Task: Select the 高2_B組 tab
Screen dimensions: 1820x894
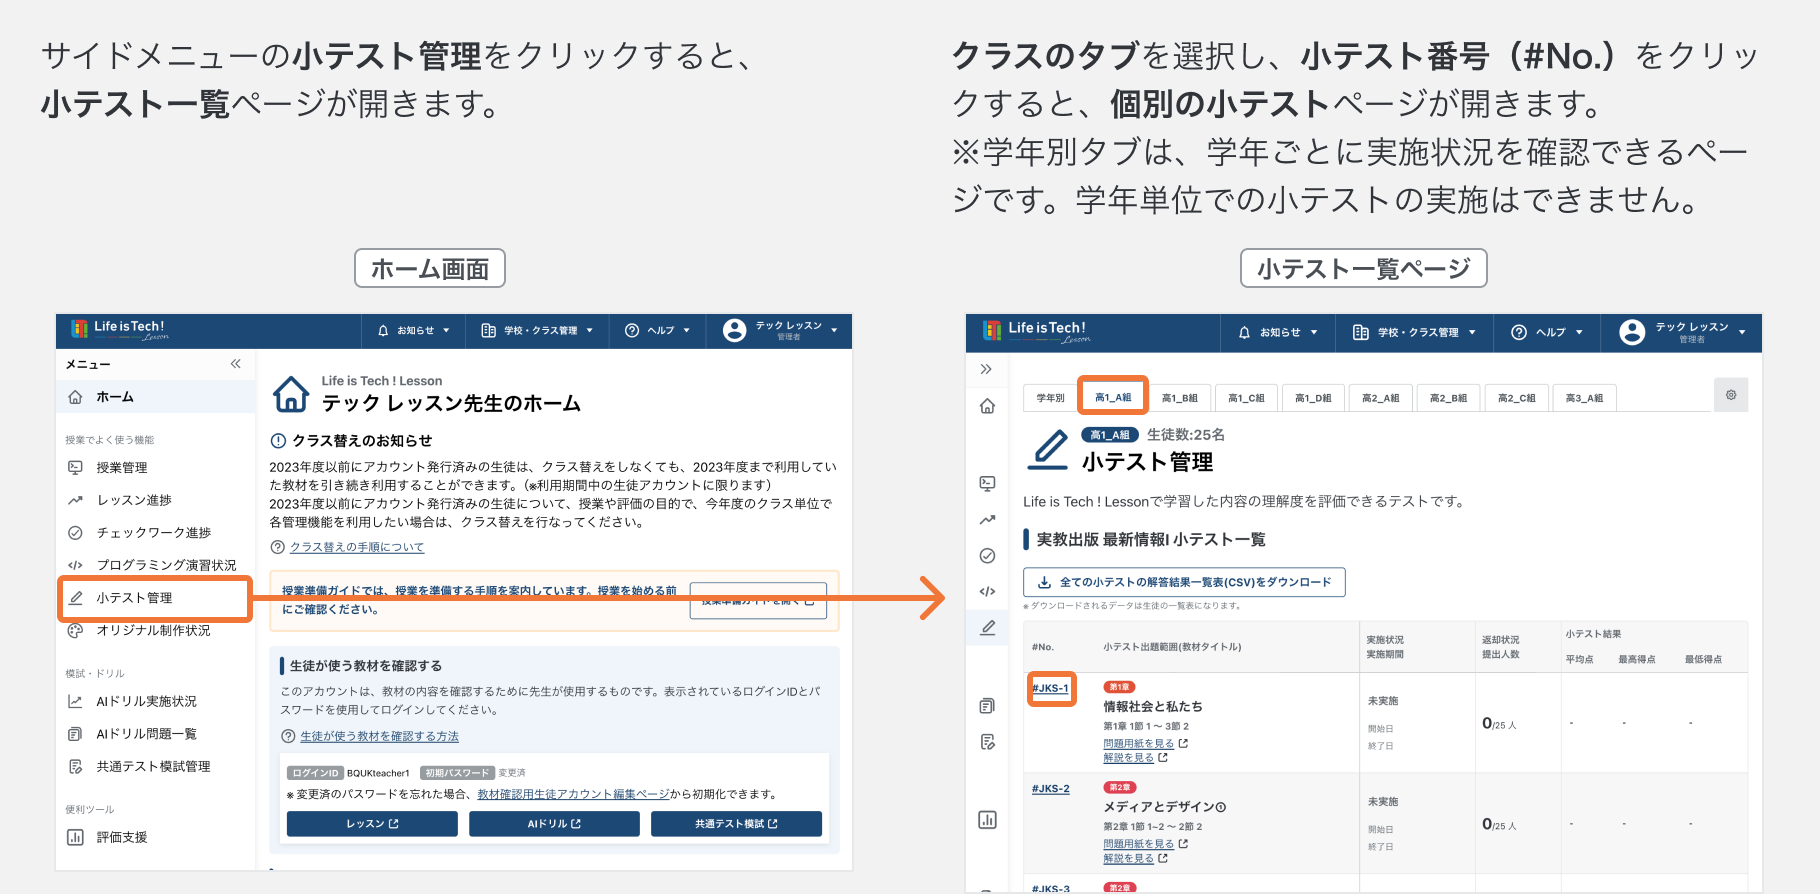Action: (1448, 398)
